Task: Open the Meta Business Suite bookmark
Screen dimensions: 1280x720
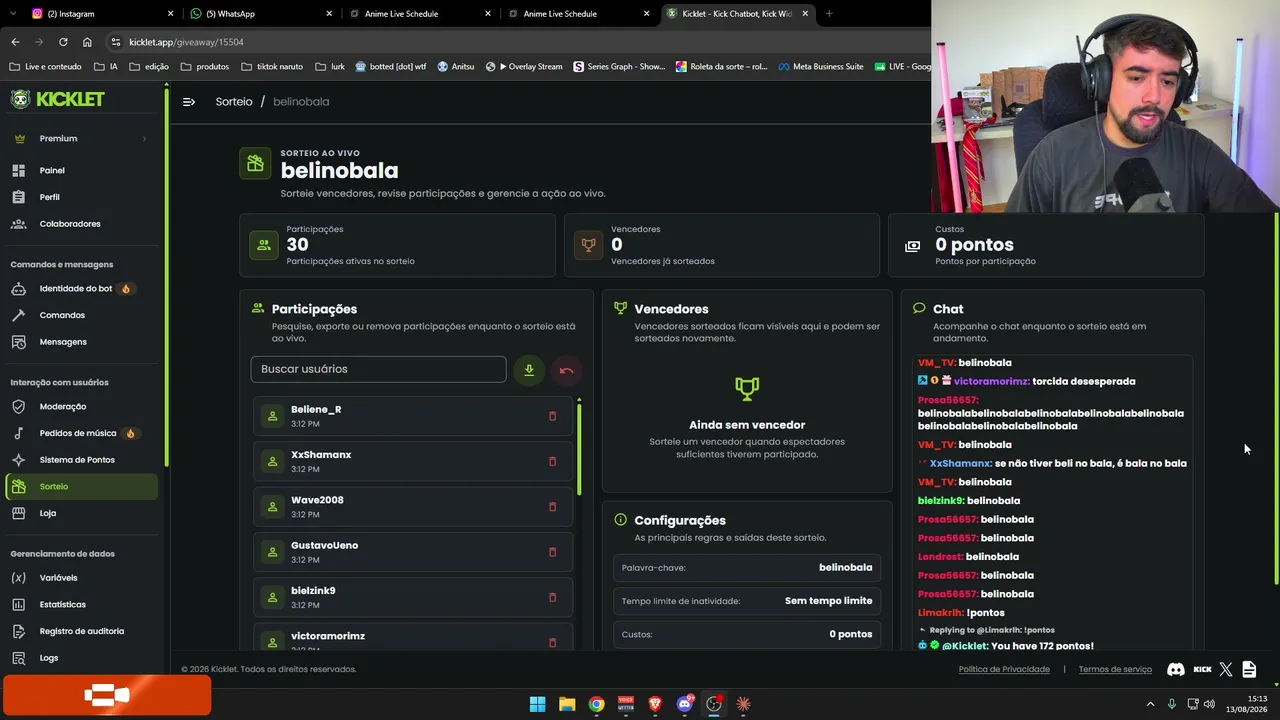Action: coord(820,67)
